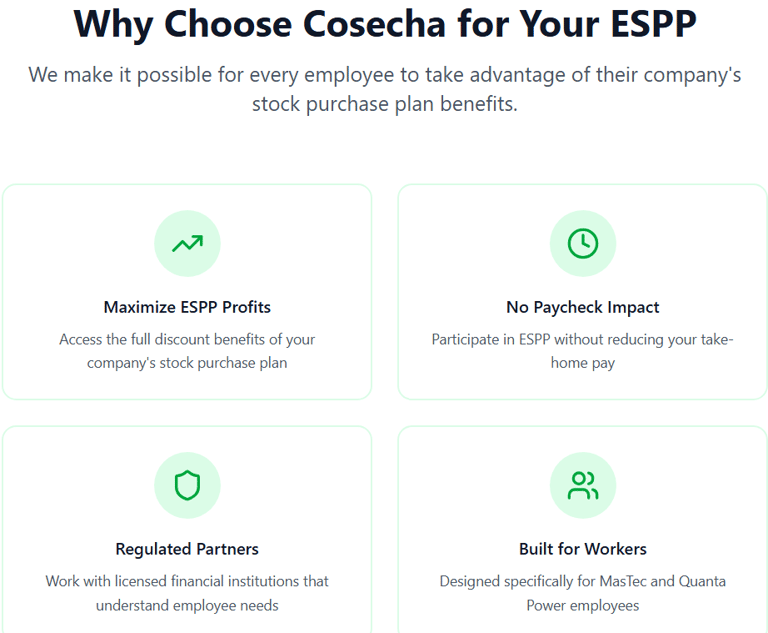768x633 pixels.
Task: Click the green circle behind the trend arrow
Action: 187,243
